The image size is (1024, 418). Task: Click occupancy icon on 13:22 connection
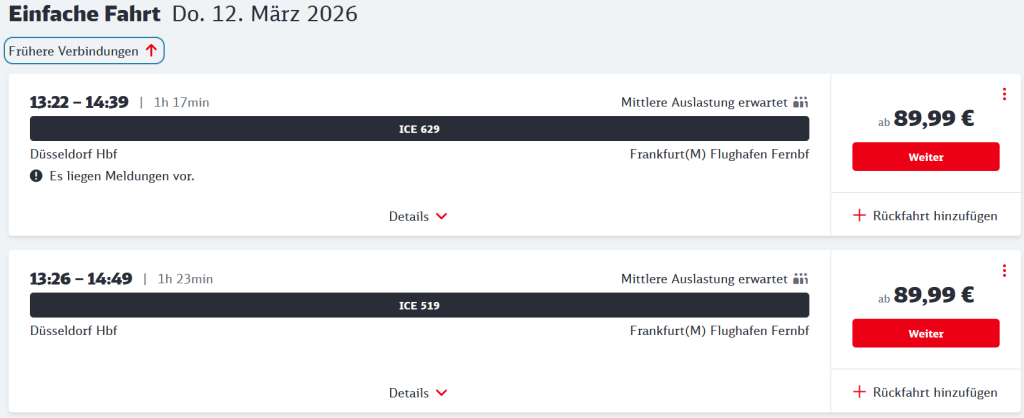[800, 102]
